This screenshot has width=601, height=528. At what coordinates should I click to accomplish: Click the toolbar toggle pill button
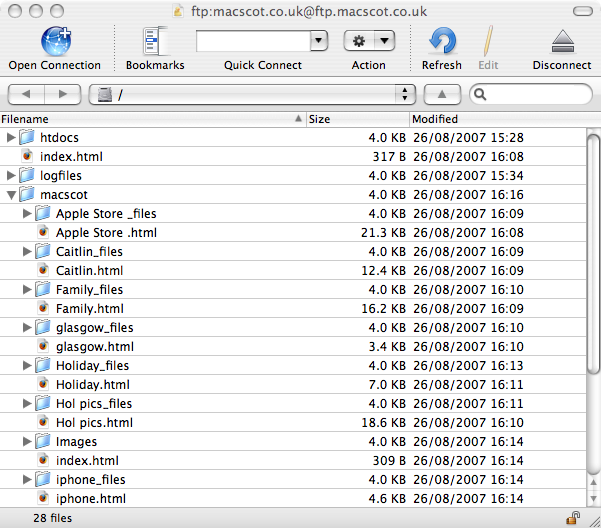(583, 11)
